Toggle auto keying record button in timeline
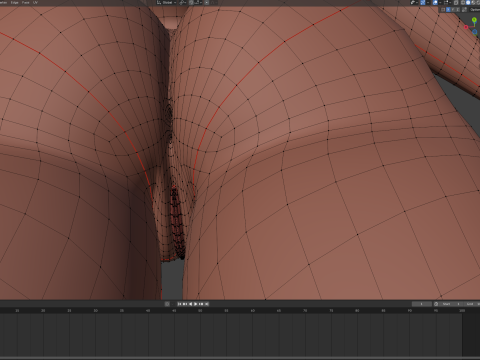 [167, 304]
